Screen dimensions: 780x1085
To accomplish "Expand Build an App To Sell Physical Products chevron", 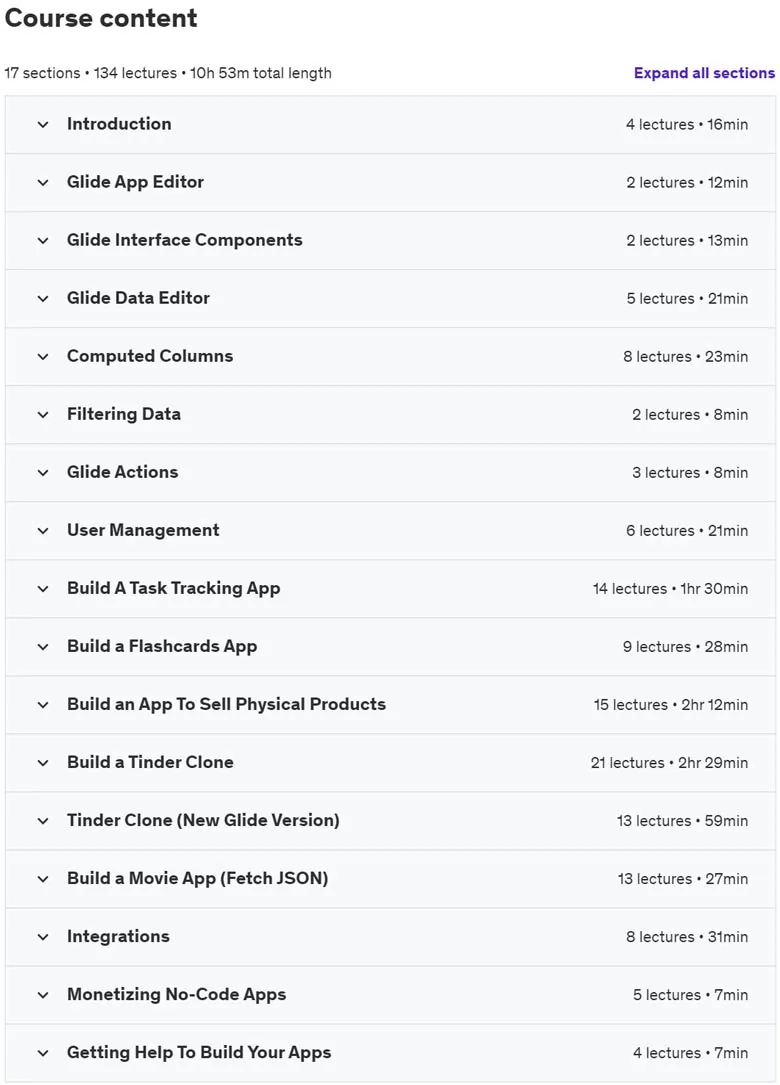I will click(x=43, y=705).
